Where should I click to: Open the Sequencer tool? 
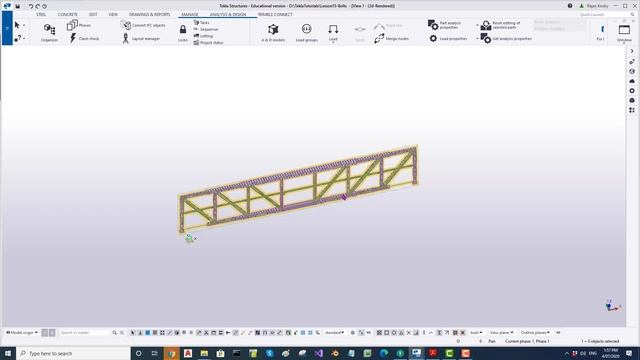click(206, 29)
